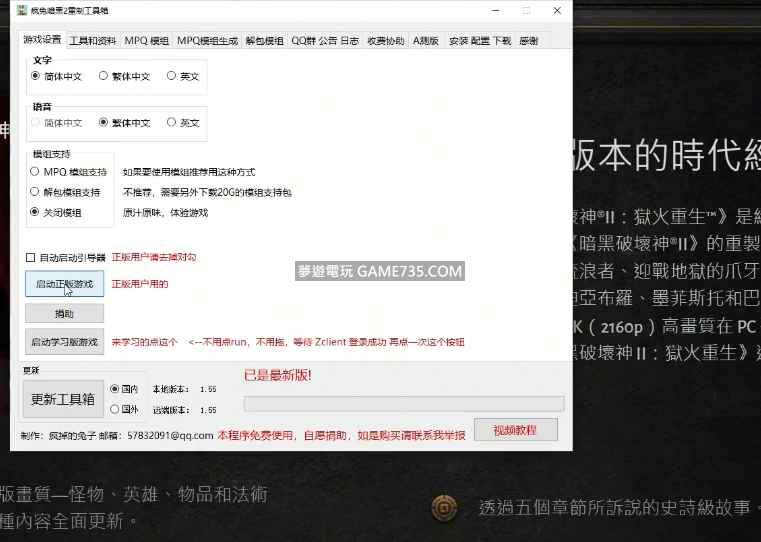This screenshot has height=542, width=761.
Task: Click 启动正版游戏 button
Action: [x=65, y=284]
